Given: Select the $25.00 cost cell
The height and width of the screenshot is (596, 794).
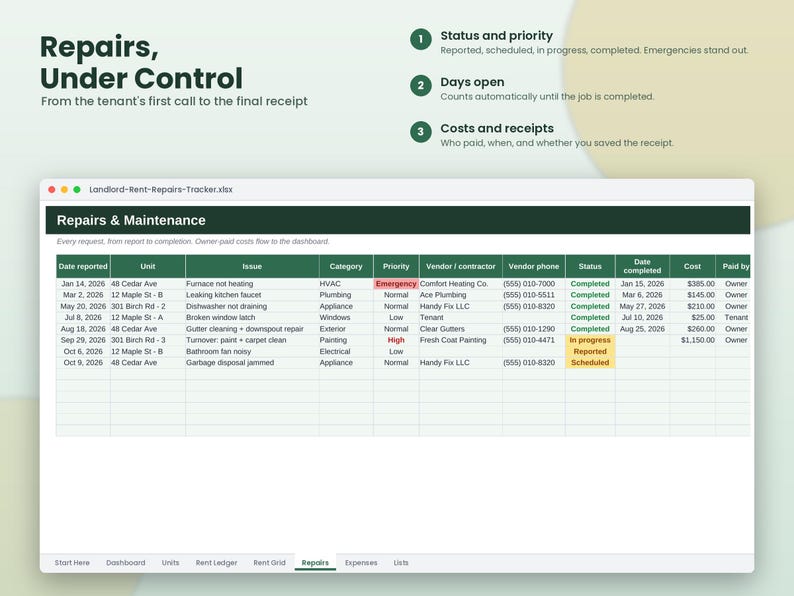Looking at the screenshot, I should [692, 317].
